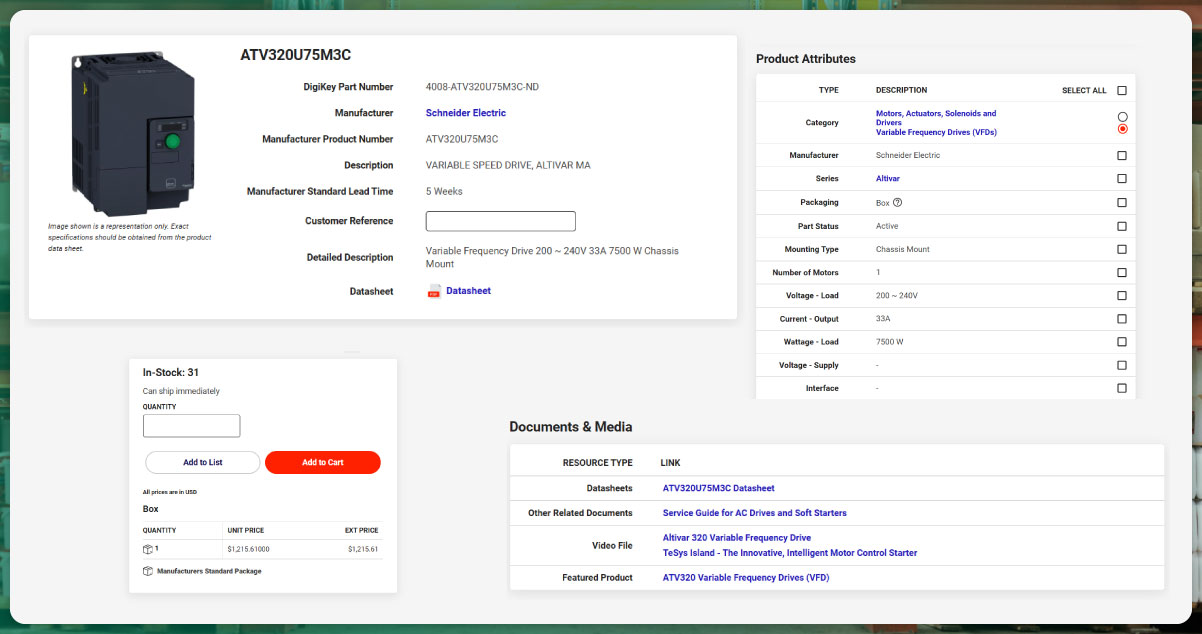Check the Interface attribute checkbox
Screen dimensions: 1202x634
[1122, 388]
